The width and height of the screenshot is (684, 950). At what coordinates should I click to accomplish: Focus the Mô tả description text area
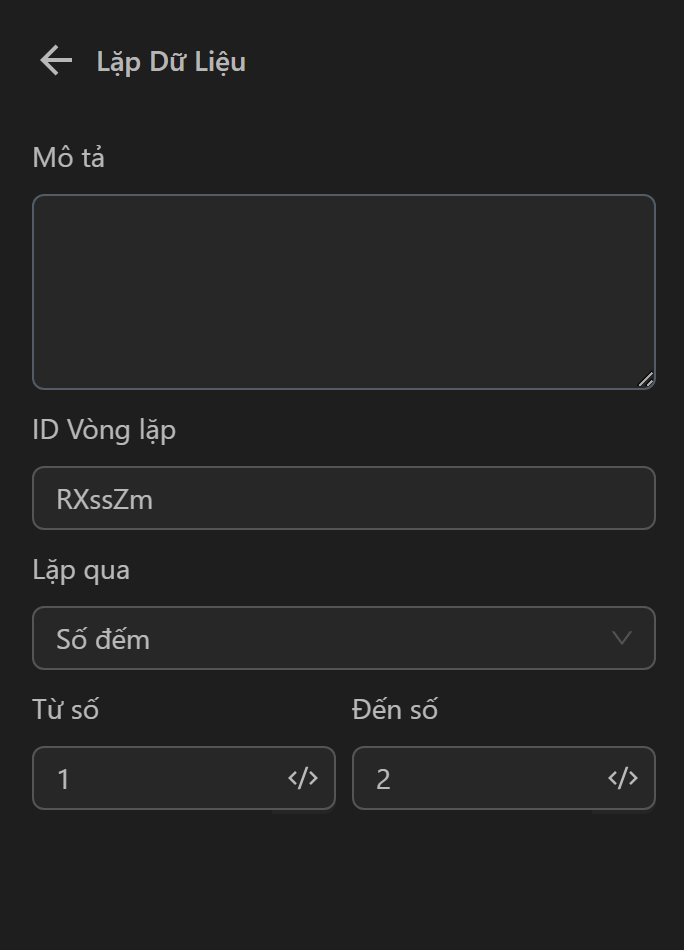click(343, 291)
